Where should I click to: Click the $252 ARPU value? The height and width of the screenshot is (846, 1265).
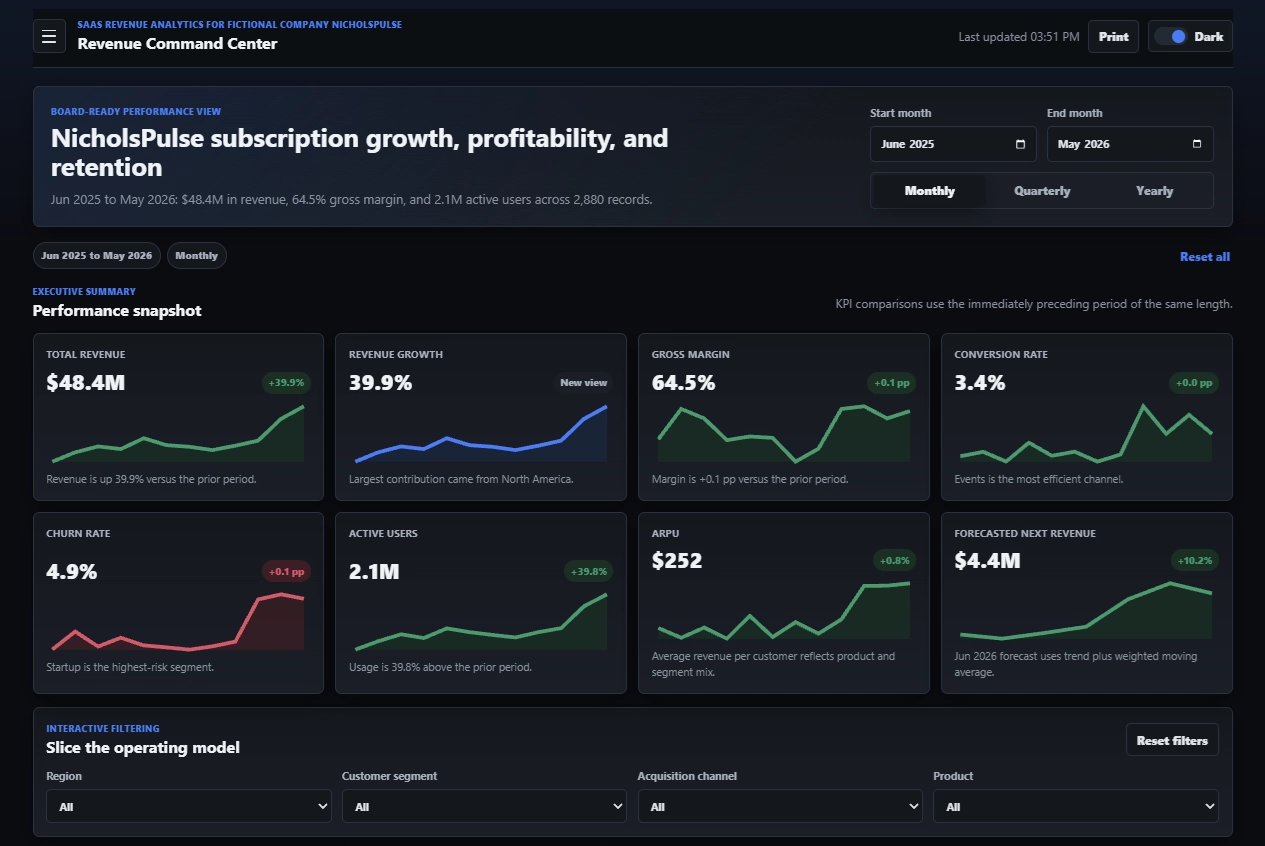coord(677,560)
